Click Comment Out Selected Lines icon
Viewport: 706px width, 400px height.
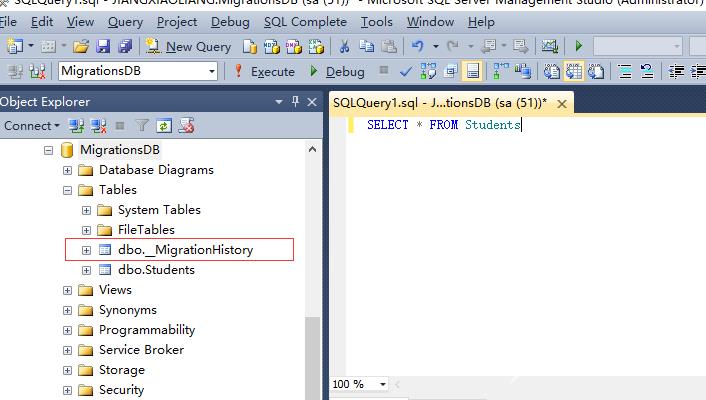pyautogui.click(x=625, y=71)
